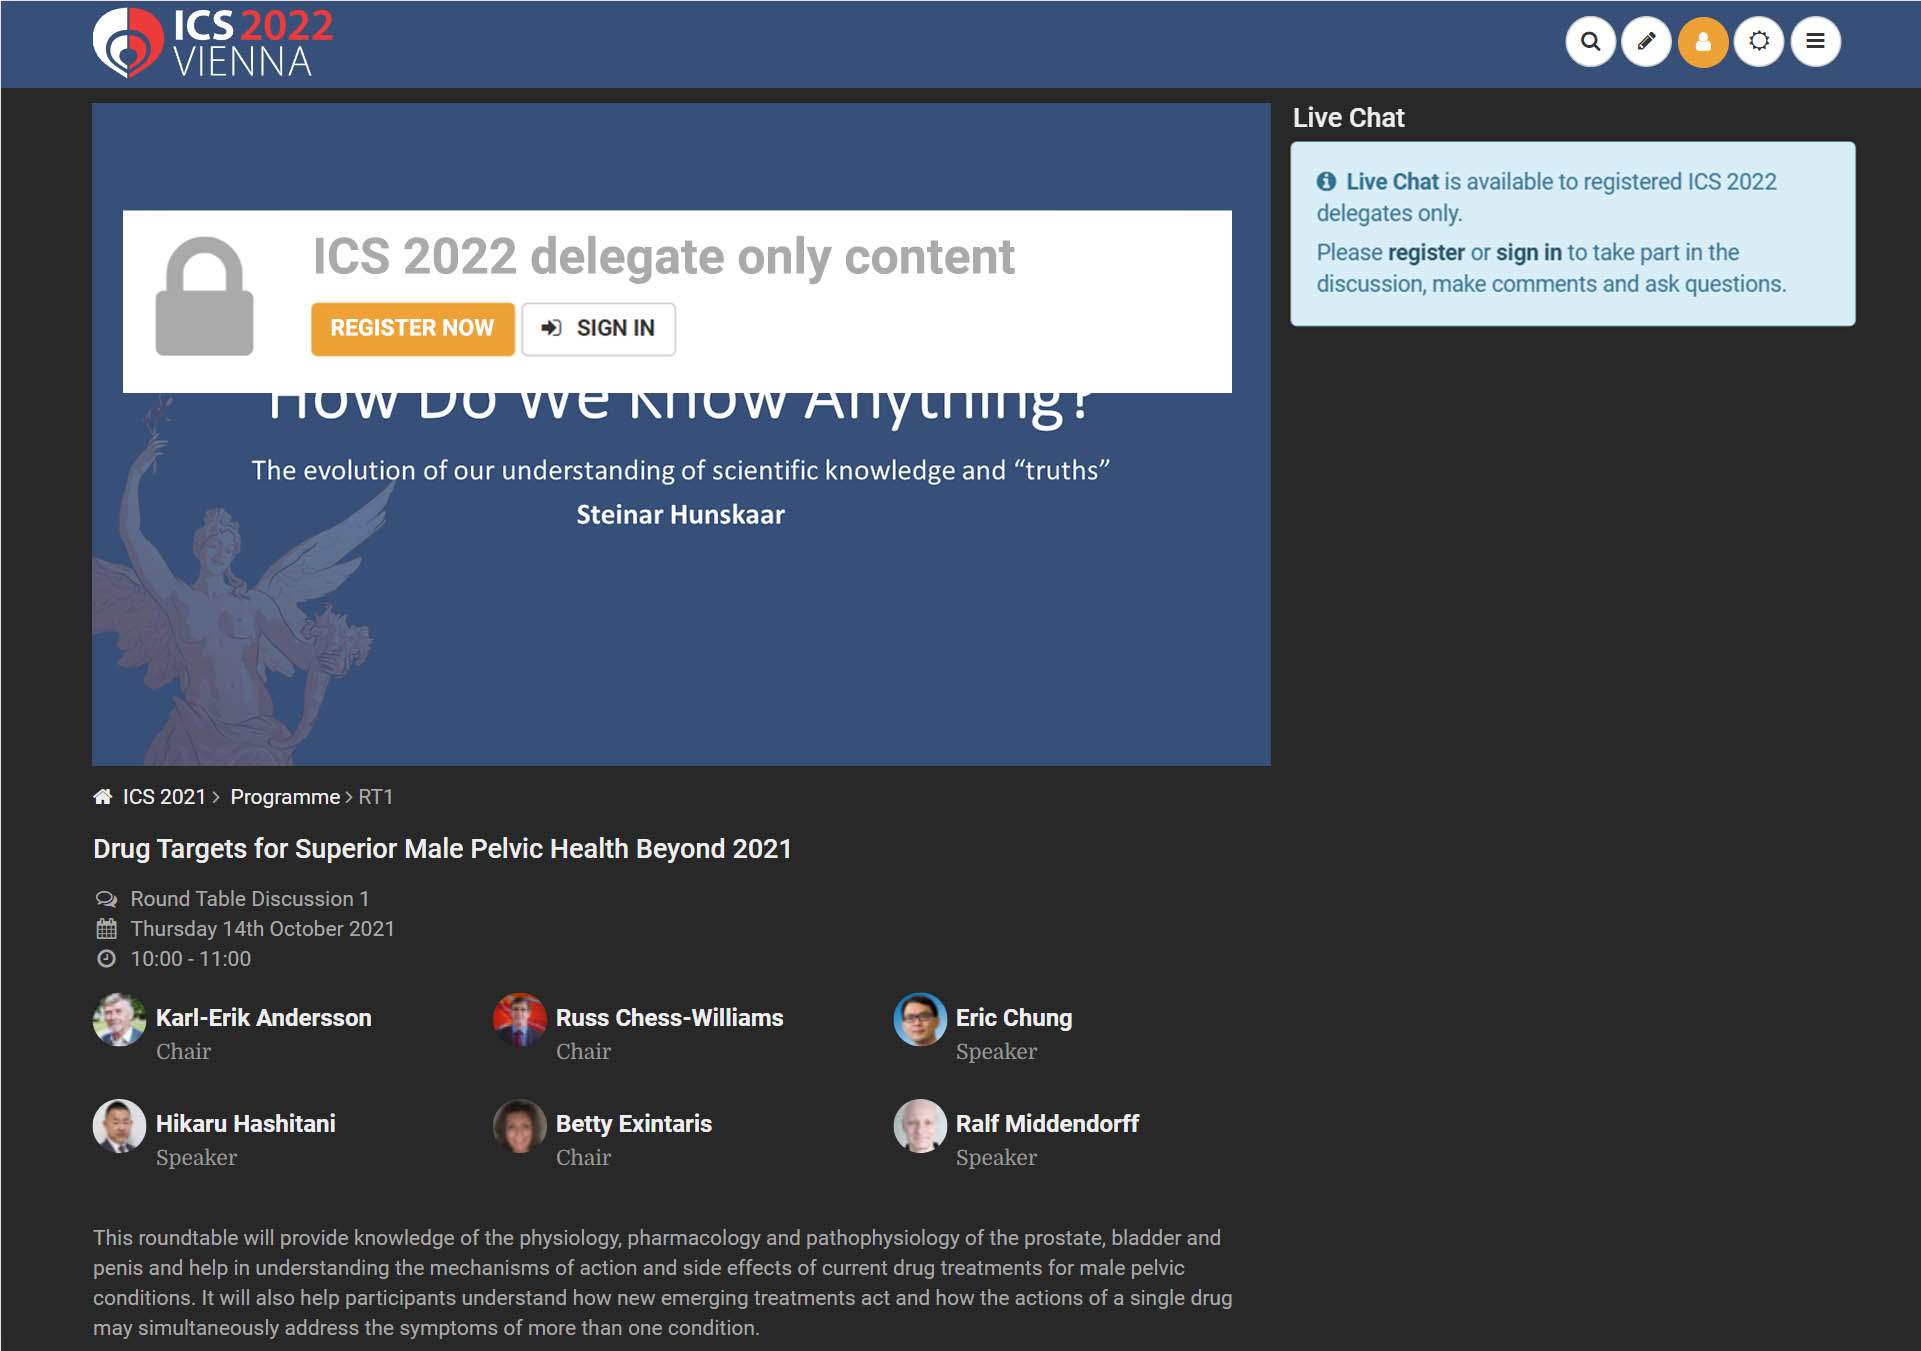Click the '10:00 - 11:00' time text

tap(191, 959)
